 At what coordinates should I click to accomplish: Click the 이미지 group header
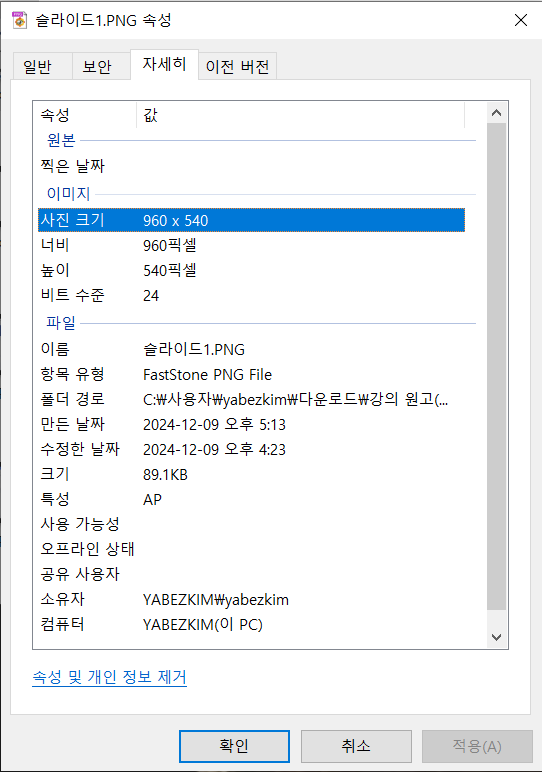coord(68,194)
